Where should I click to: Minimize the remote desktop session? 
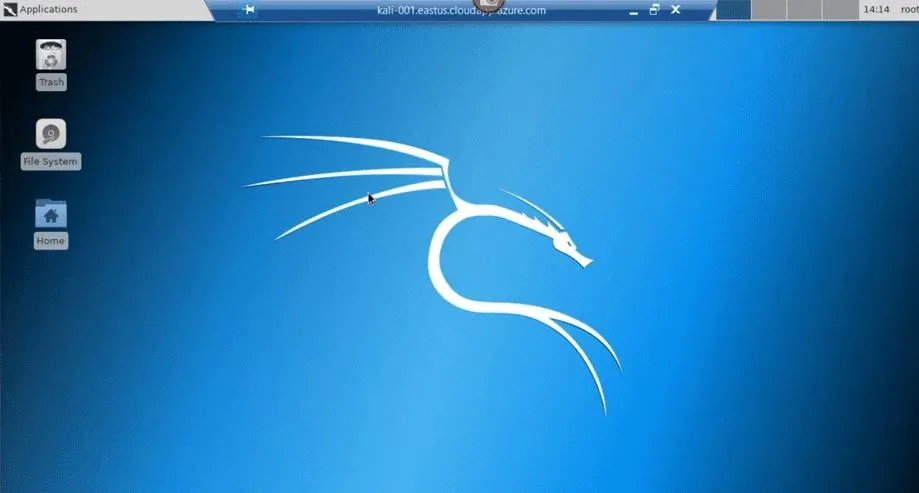point(634,11)
